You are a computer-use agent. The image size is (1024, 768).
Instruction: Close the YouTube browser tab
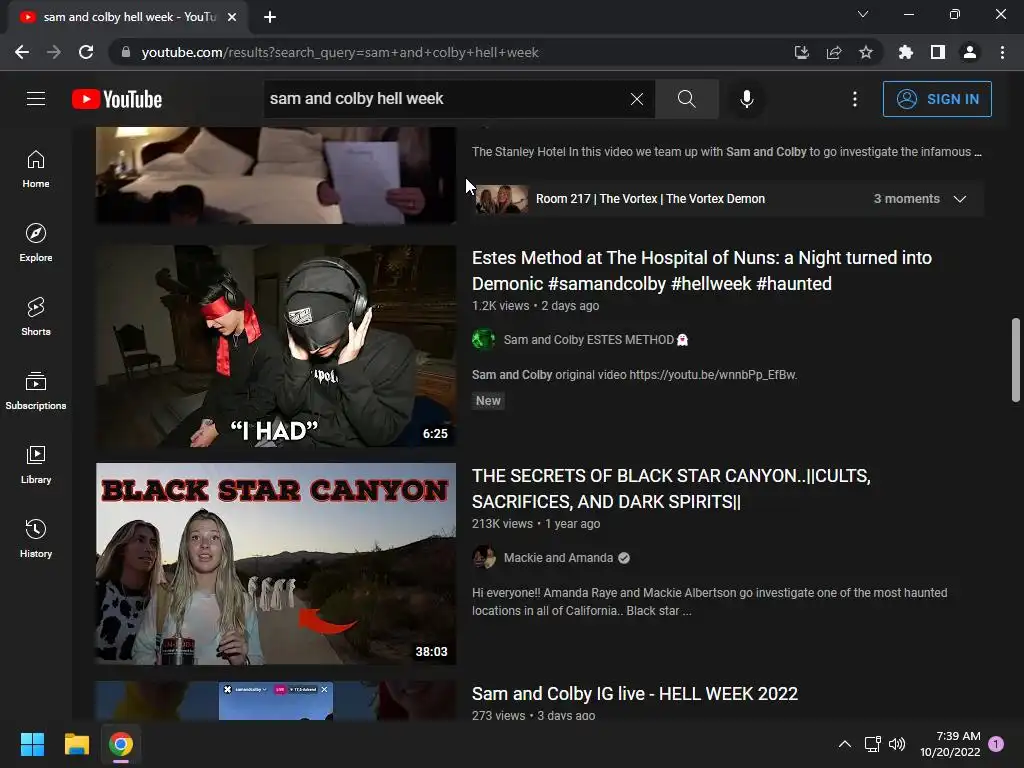pyautogui.click(x=232, y=17)
